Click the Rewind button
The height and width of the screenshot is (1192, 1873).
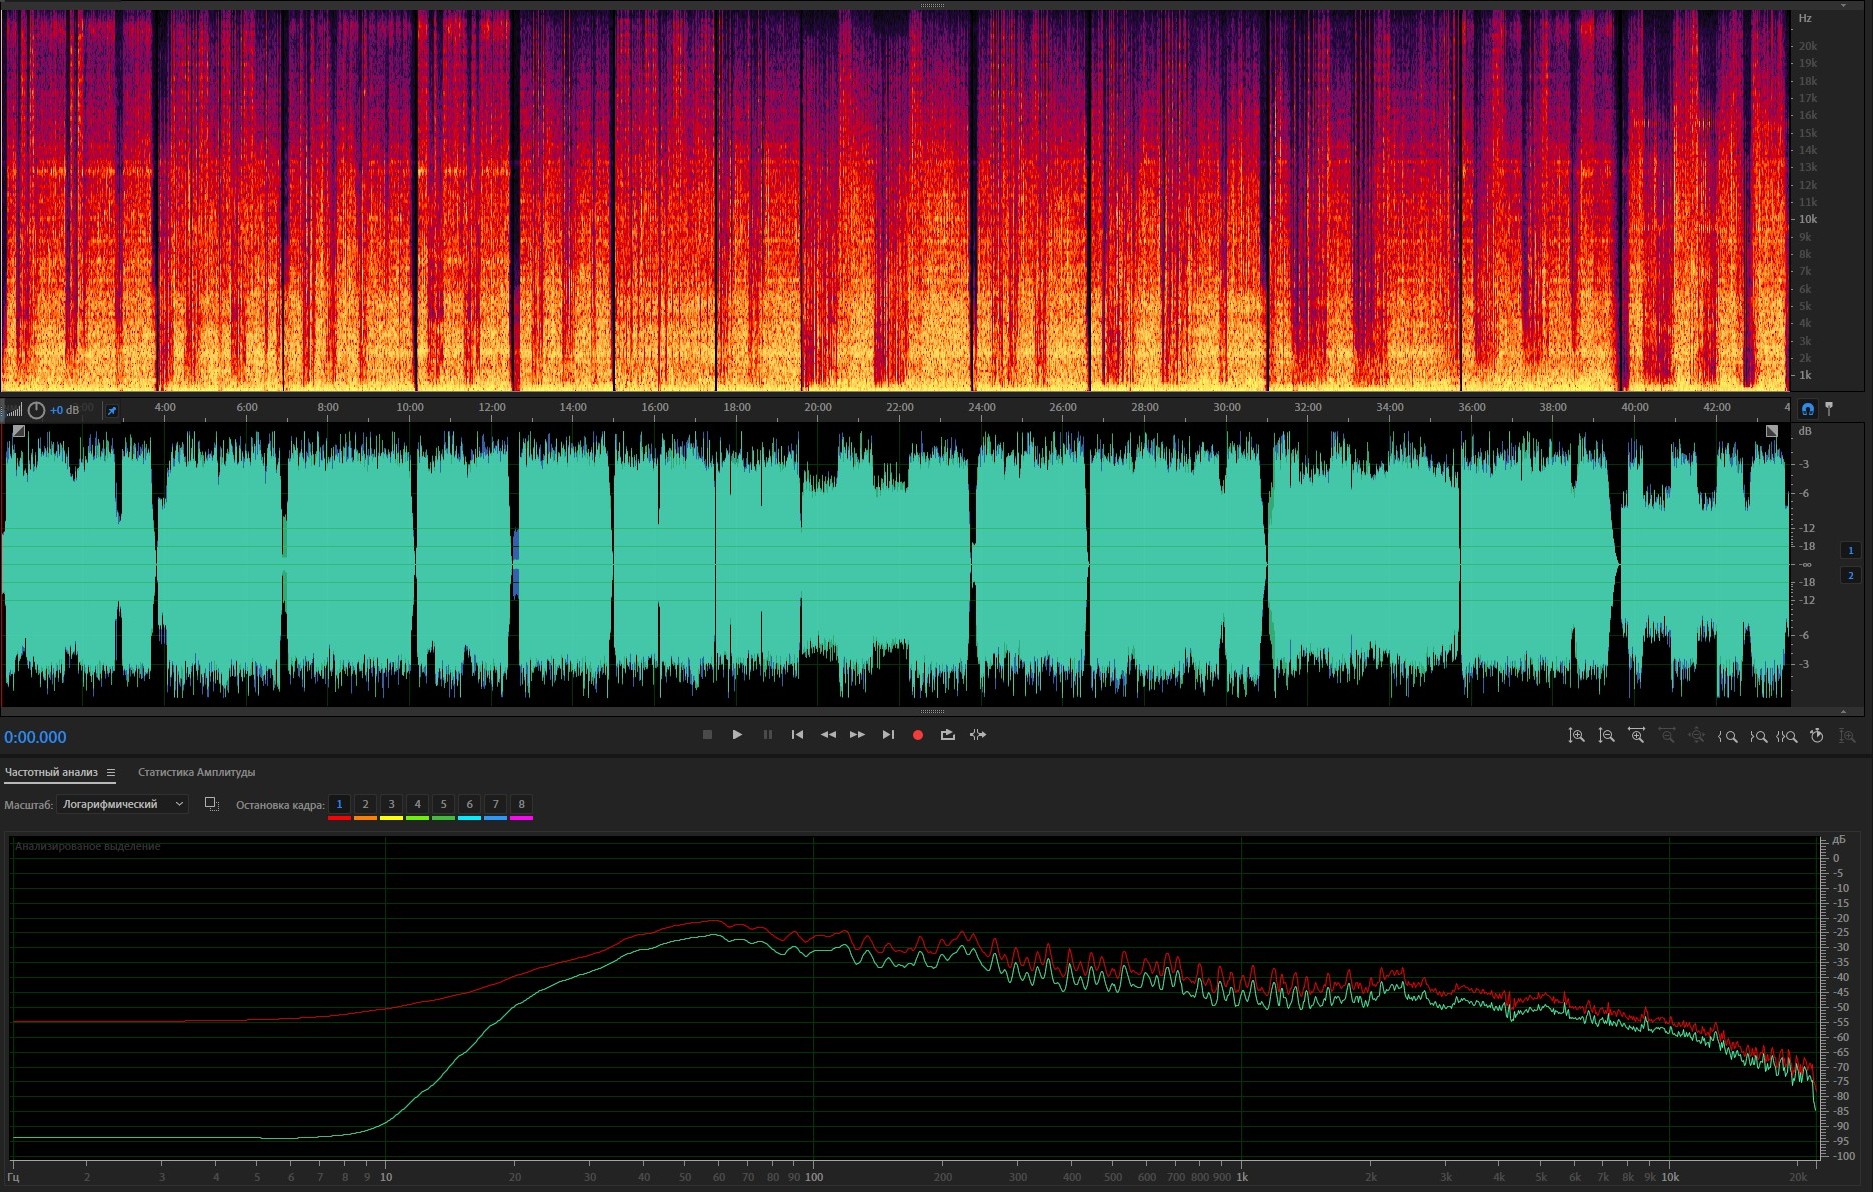click(x=828, y=735)
